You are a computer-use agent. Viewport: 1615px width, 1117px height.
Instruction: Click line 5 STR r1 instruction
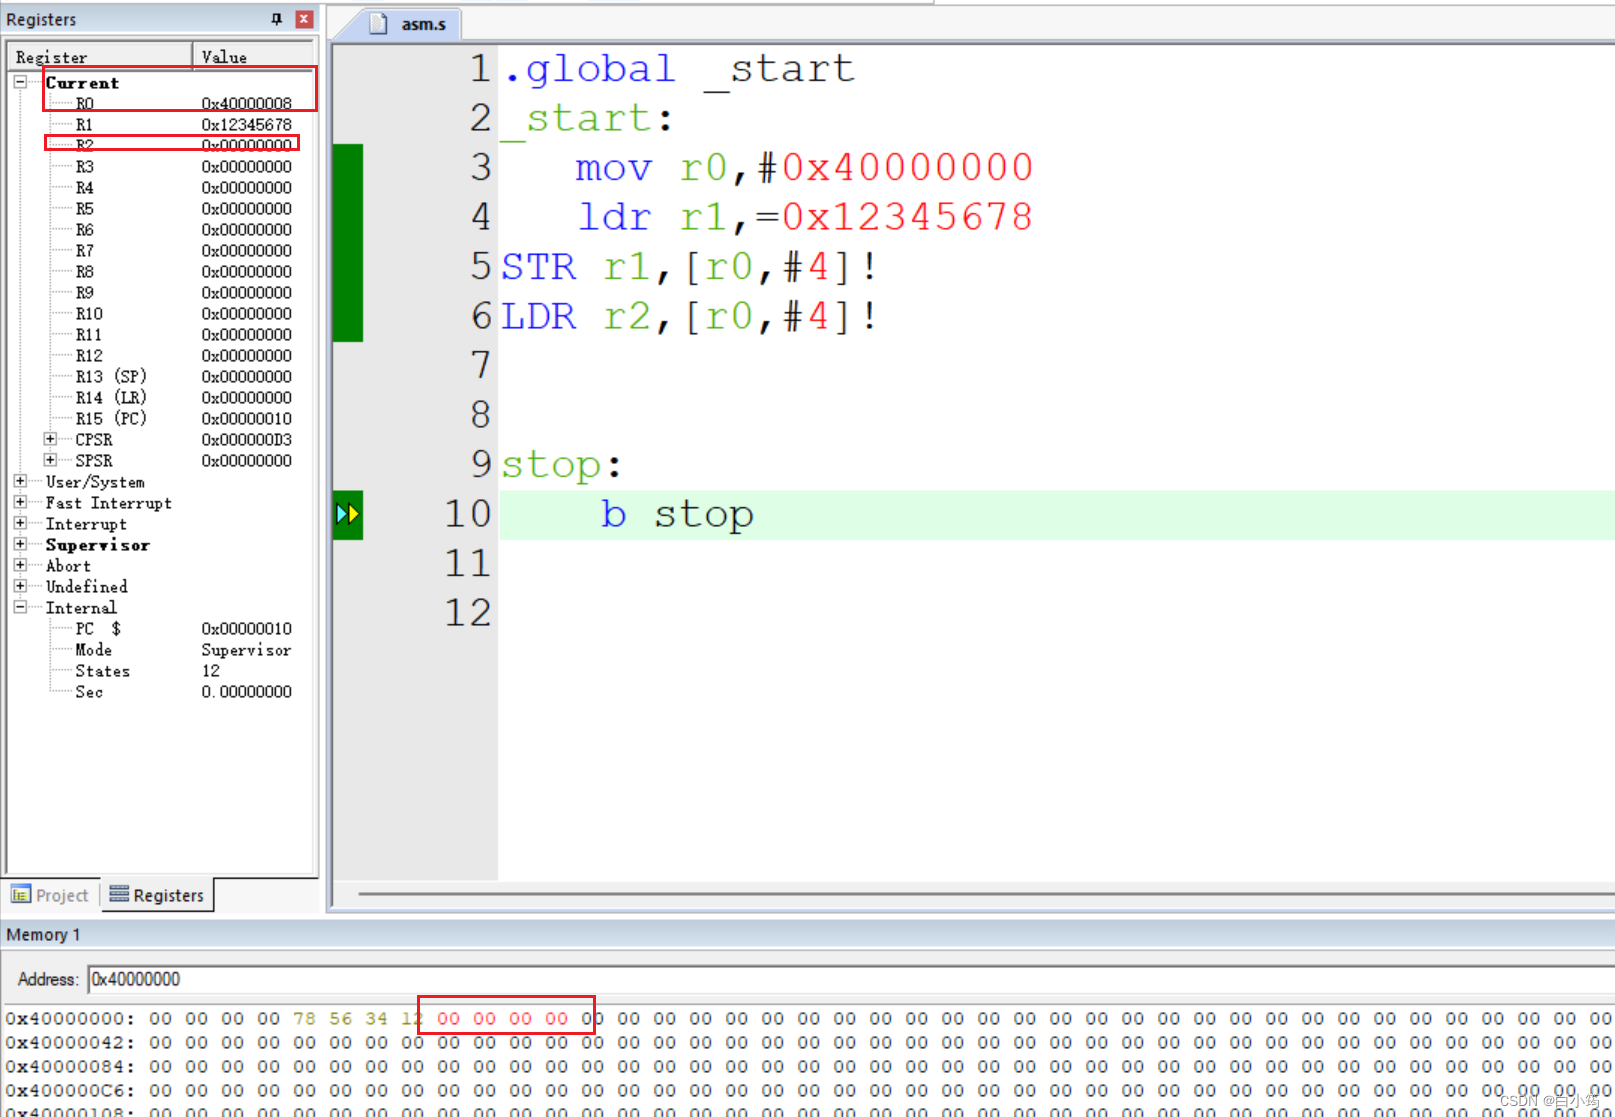point(689,267)
